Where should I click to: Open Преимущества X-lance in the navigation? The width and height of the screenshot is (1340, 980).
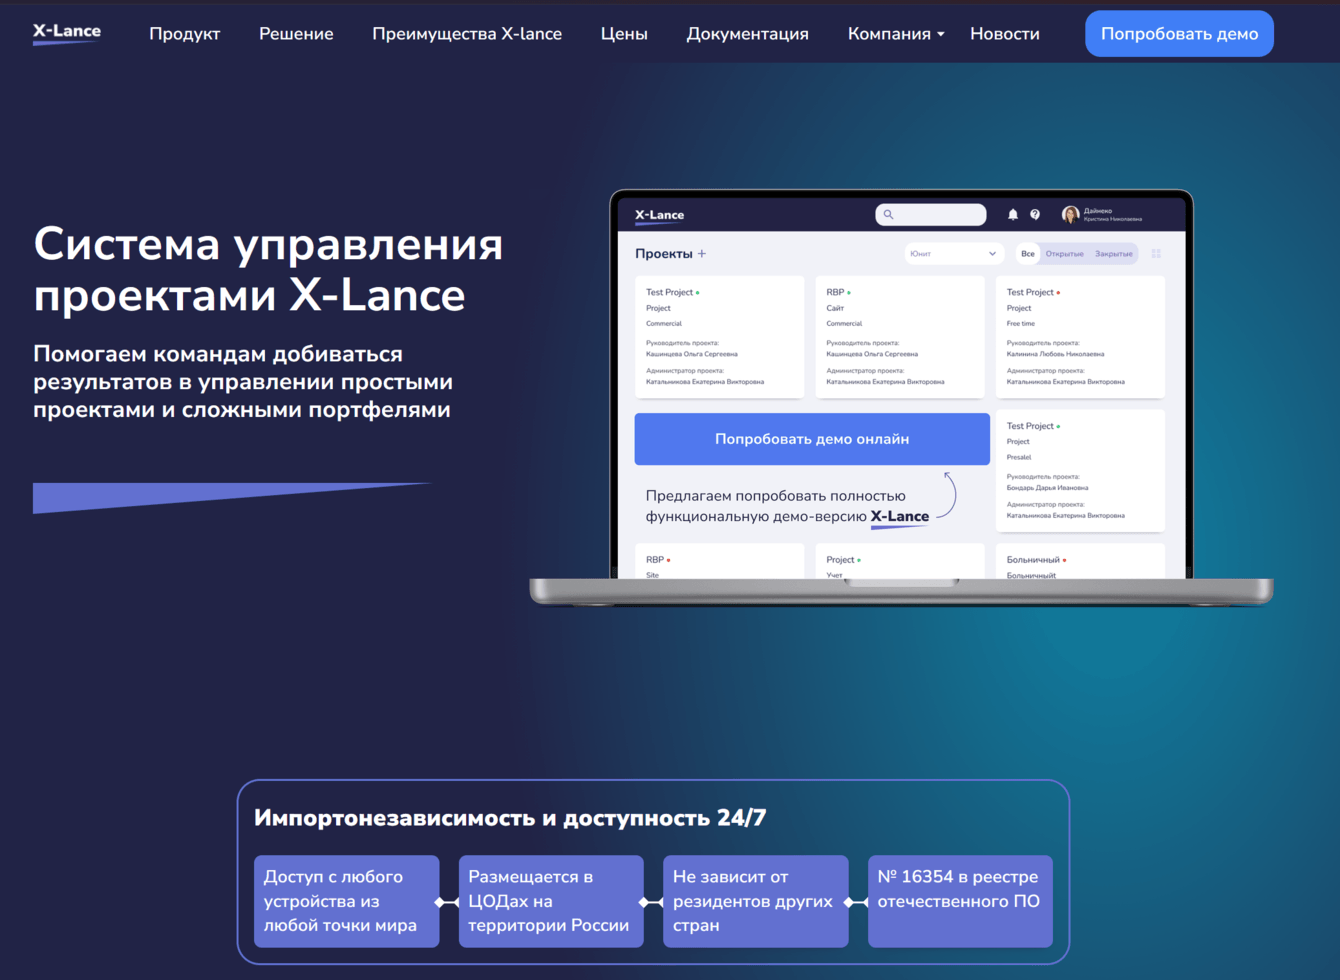point(467,34)
